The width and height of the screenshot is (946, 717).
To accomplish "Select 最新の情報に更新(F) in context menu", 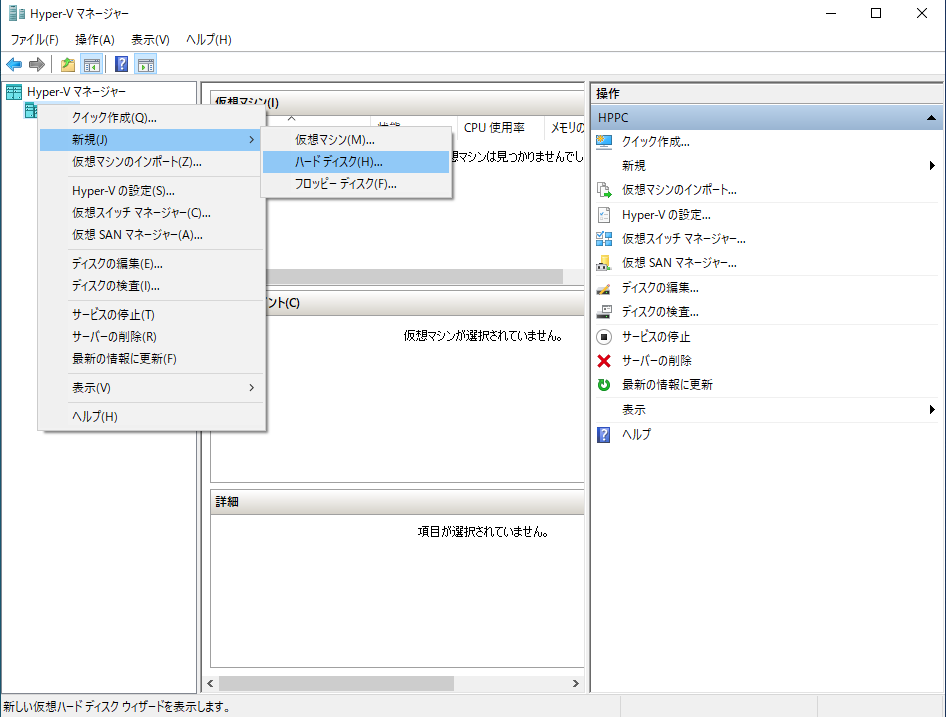I will [x=151, y=359].
